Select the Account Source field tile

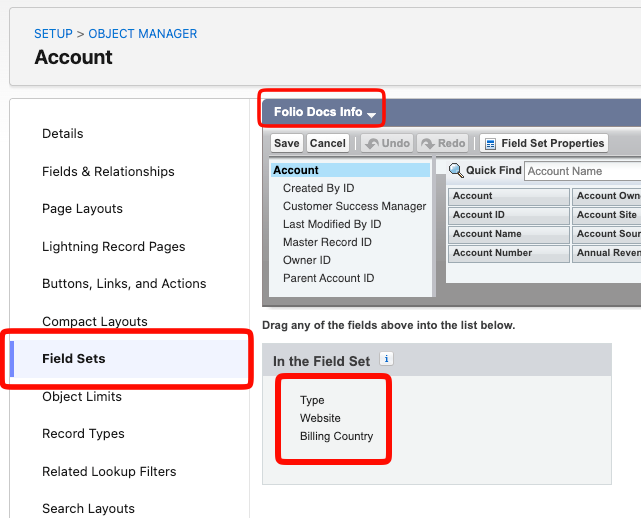tap(607, 234)
